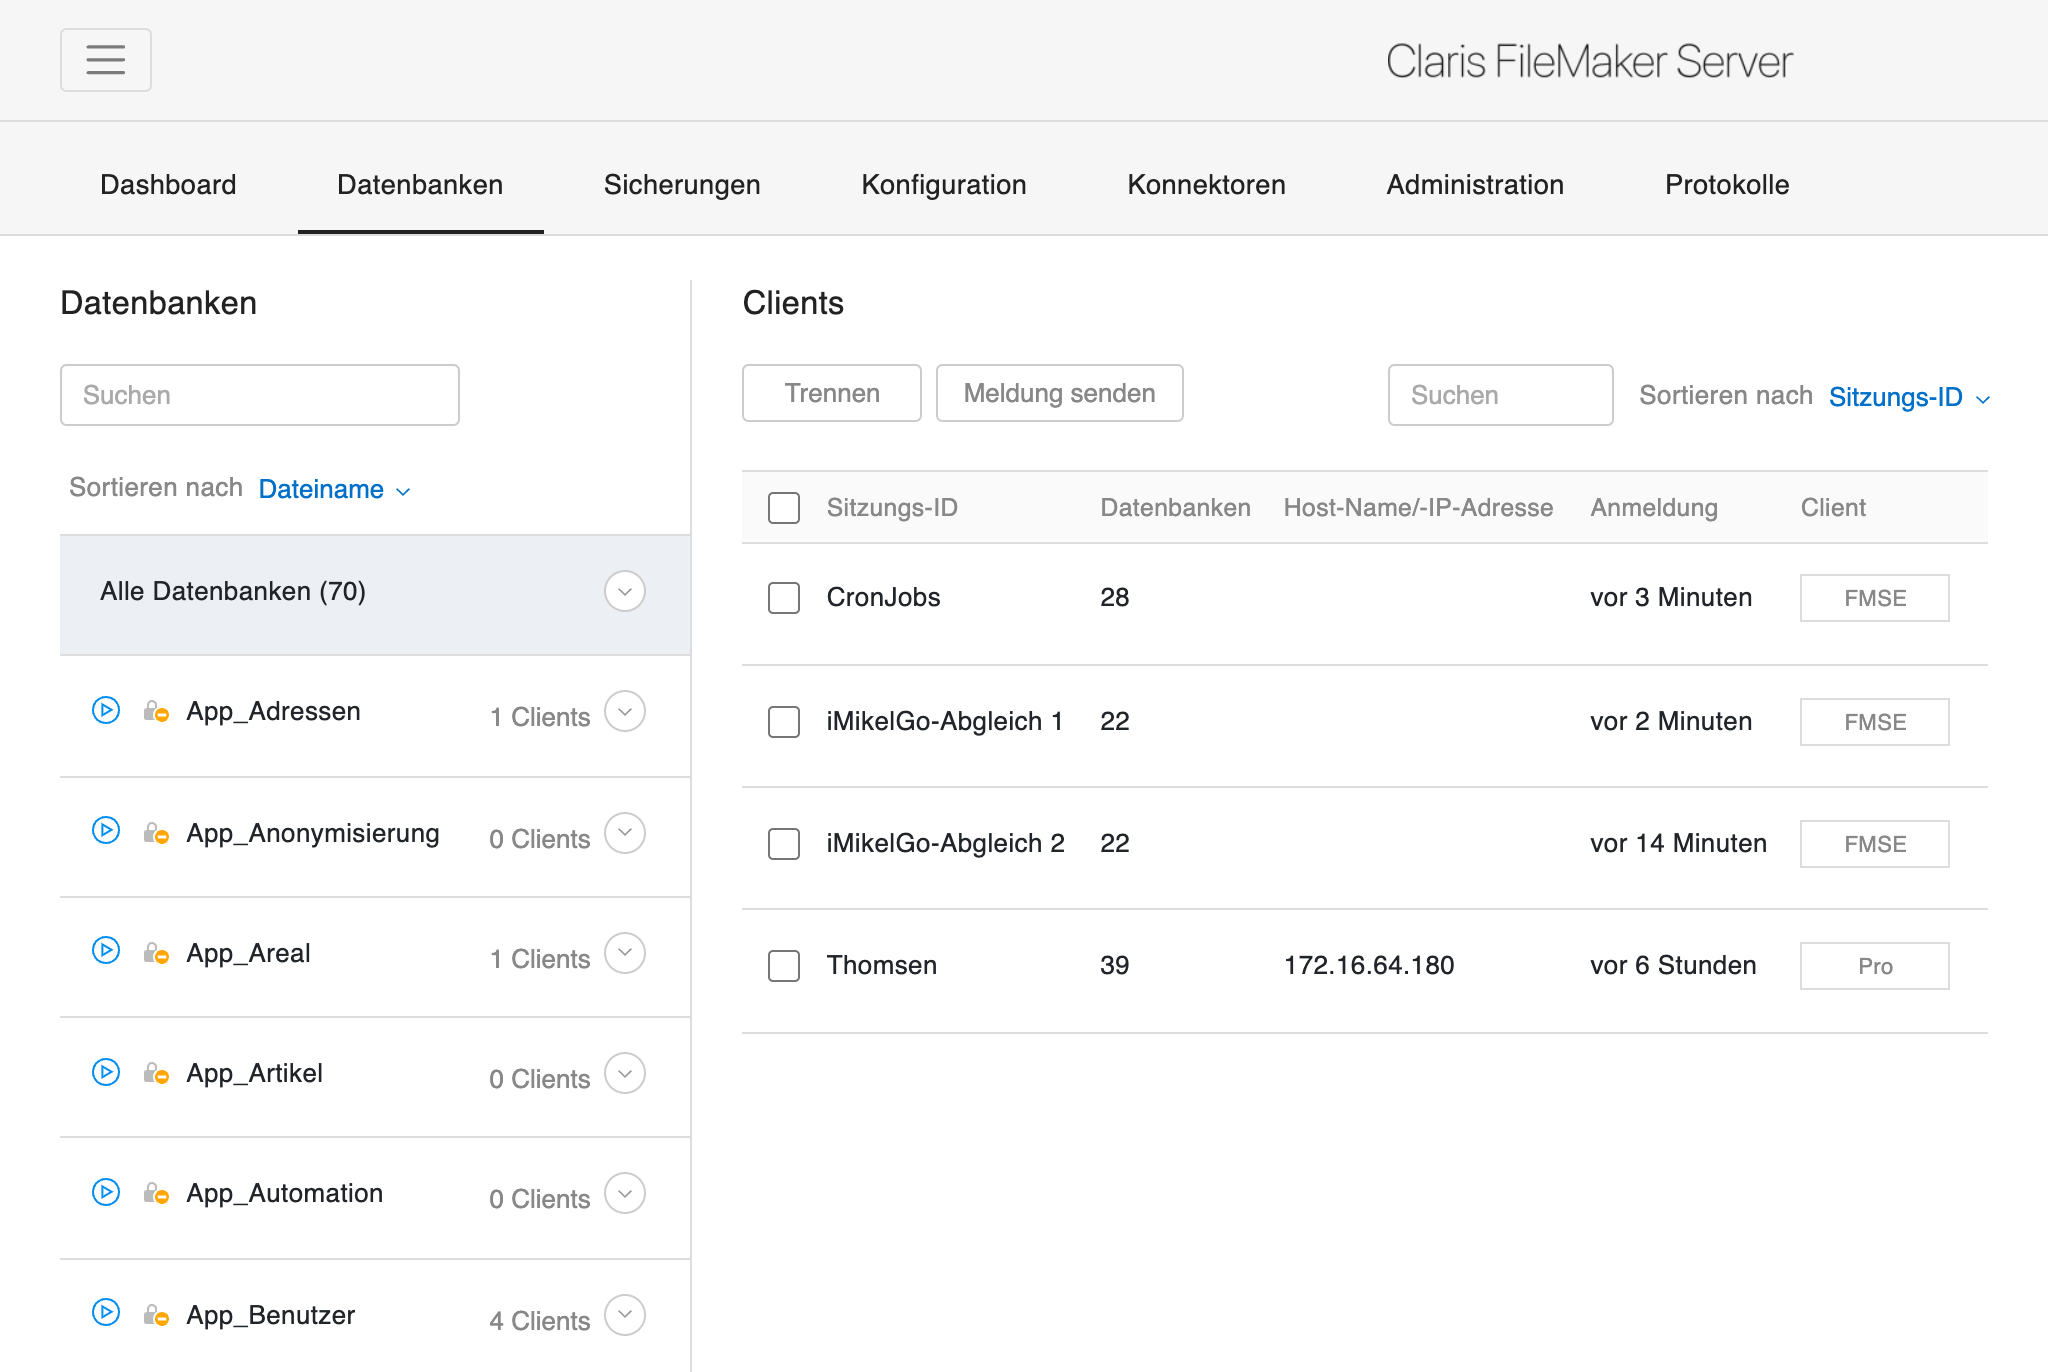Check the CronJobs session checkbox
Viewport: 2048px width, 1372px height.
[x=784, y=598]
